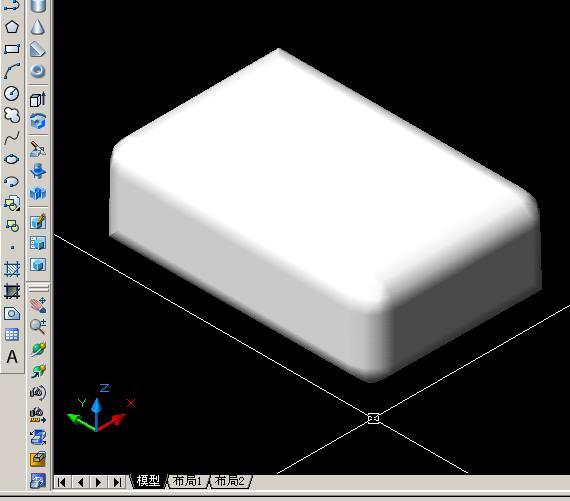The width and height of the screenshot is (570, 501).
Task: Activate the Ellipse Arc tool
Action: (x=12, y=181)
